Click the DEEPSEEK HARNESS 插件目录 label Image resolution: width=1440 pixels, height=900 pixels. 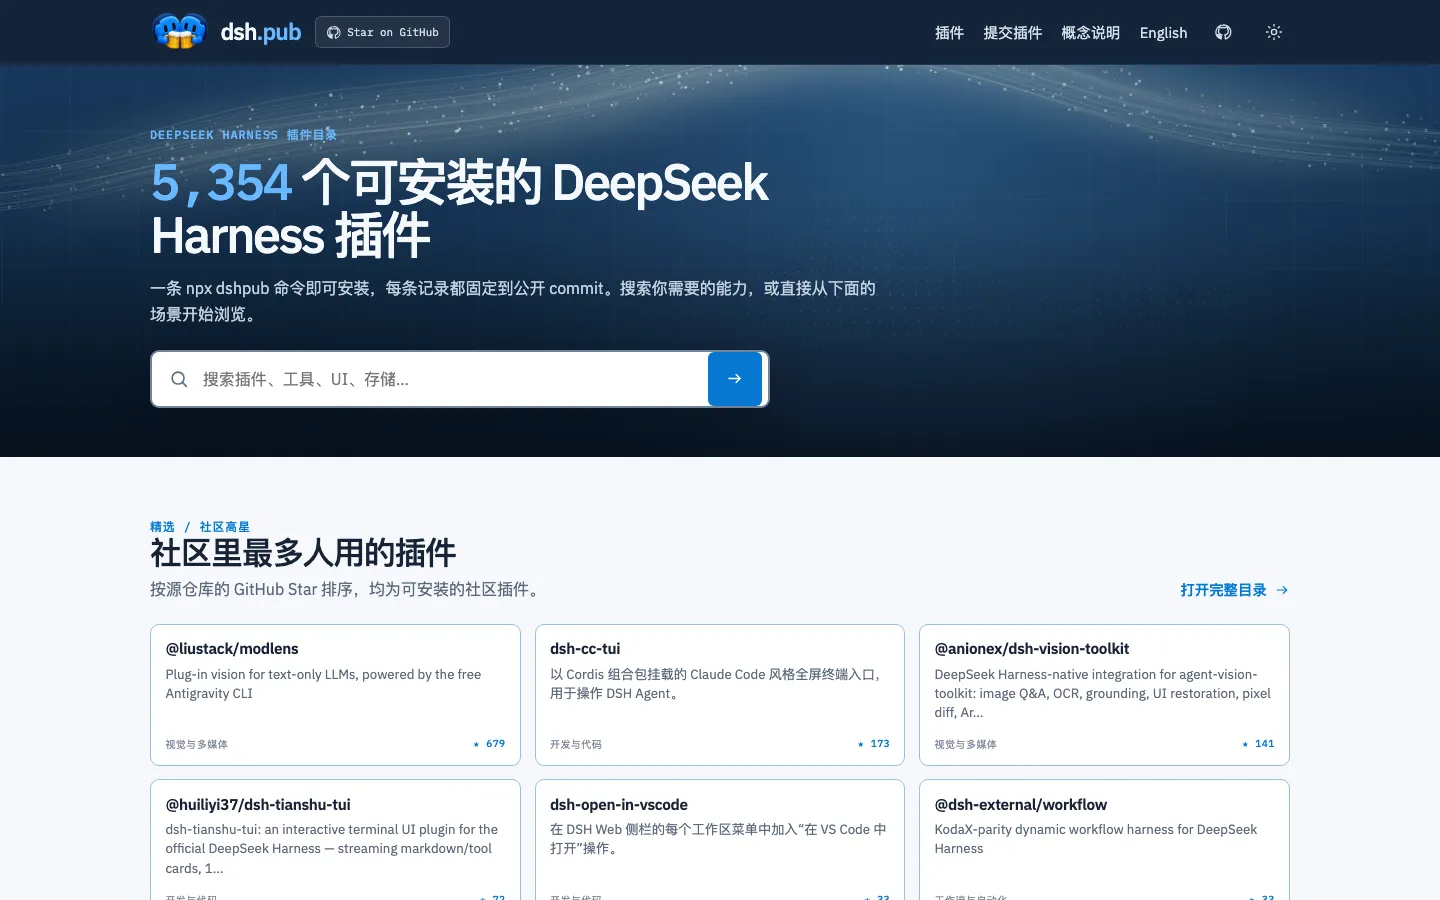[x=243, y=135]
